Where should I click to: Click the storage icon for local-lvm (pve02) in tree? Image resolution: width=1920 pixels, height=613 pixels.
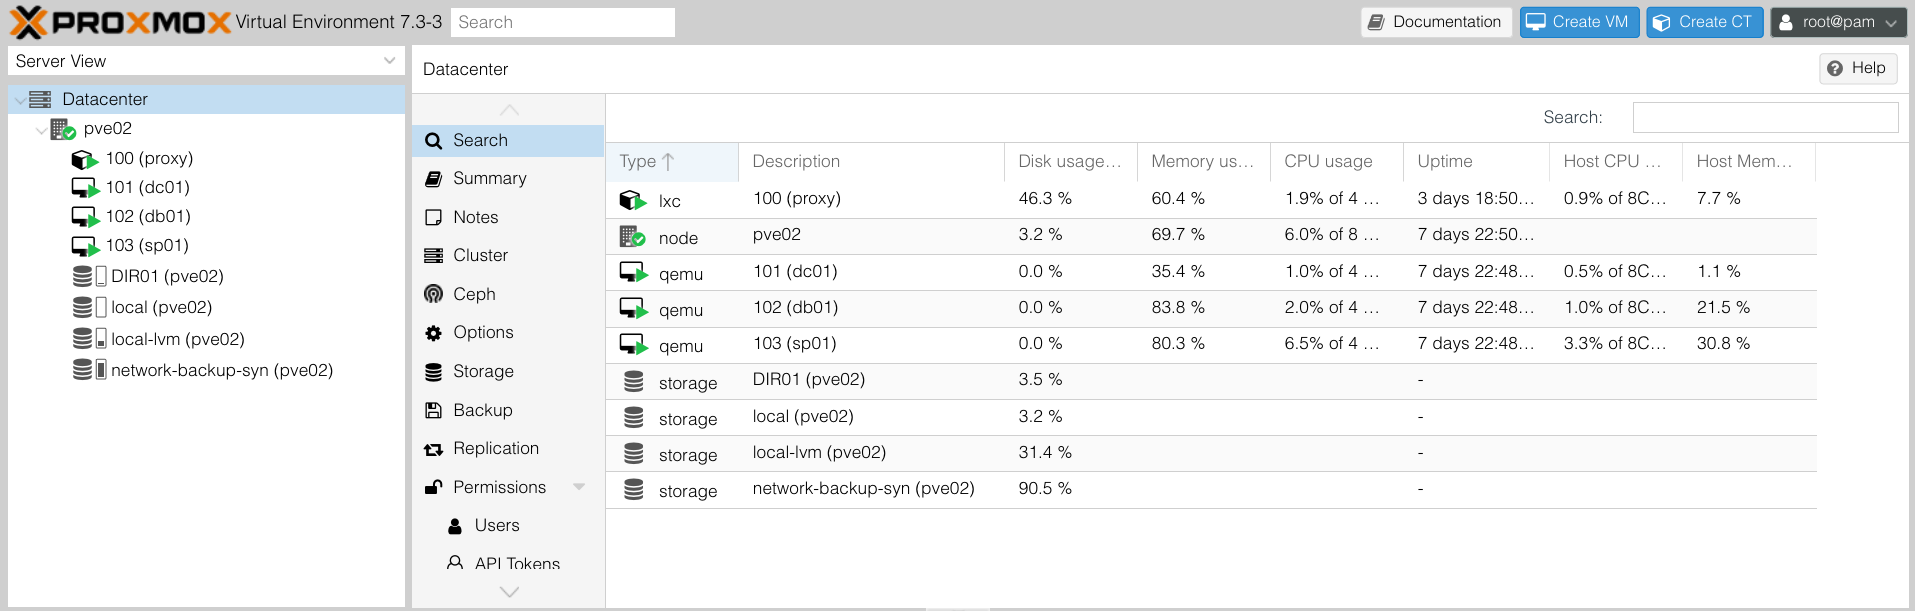[x=89, y=339]
